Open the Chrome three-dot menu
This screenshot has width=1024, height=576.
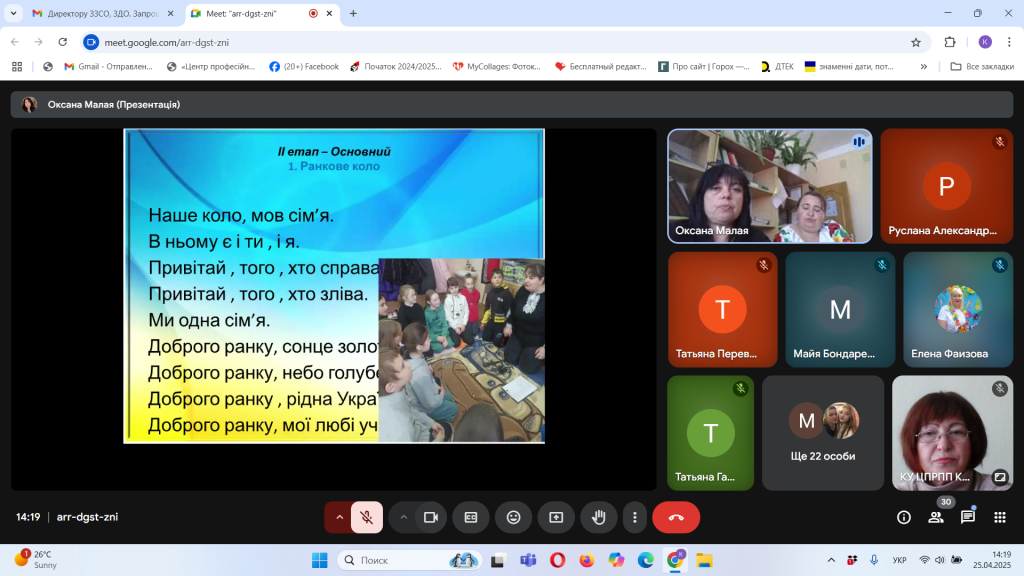(1009, 42)
